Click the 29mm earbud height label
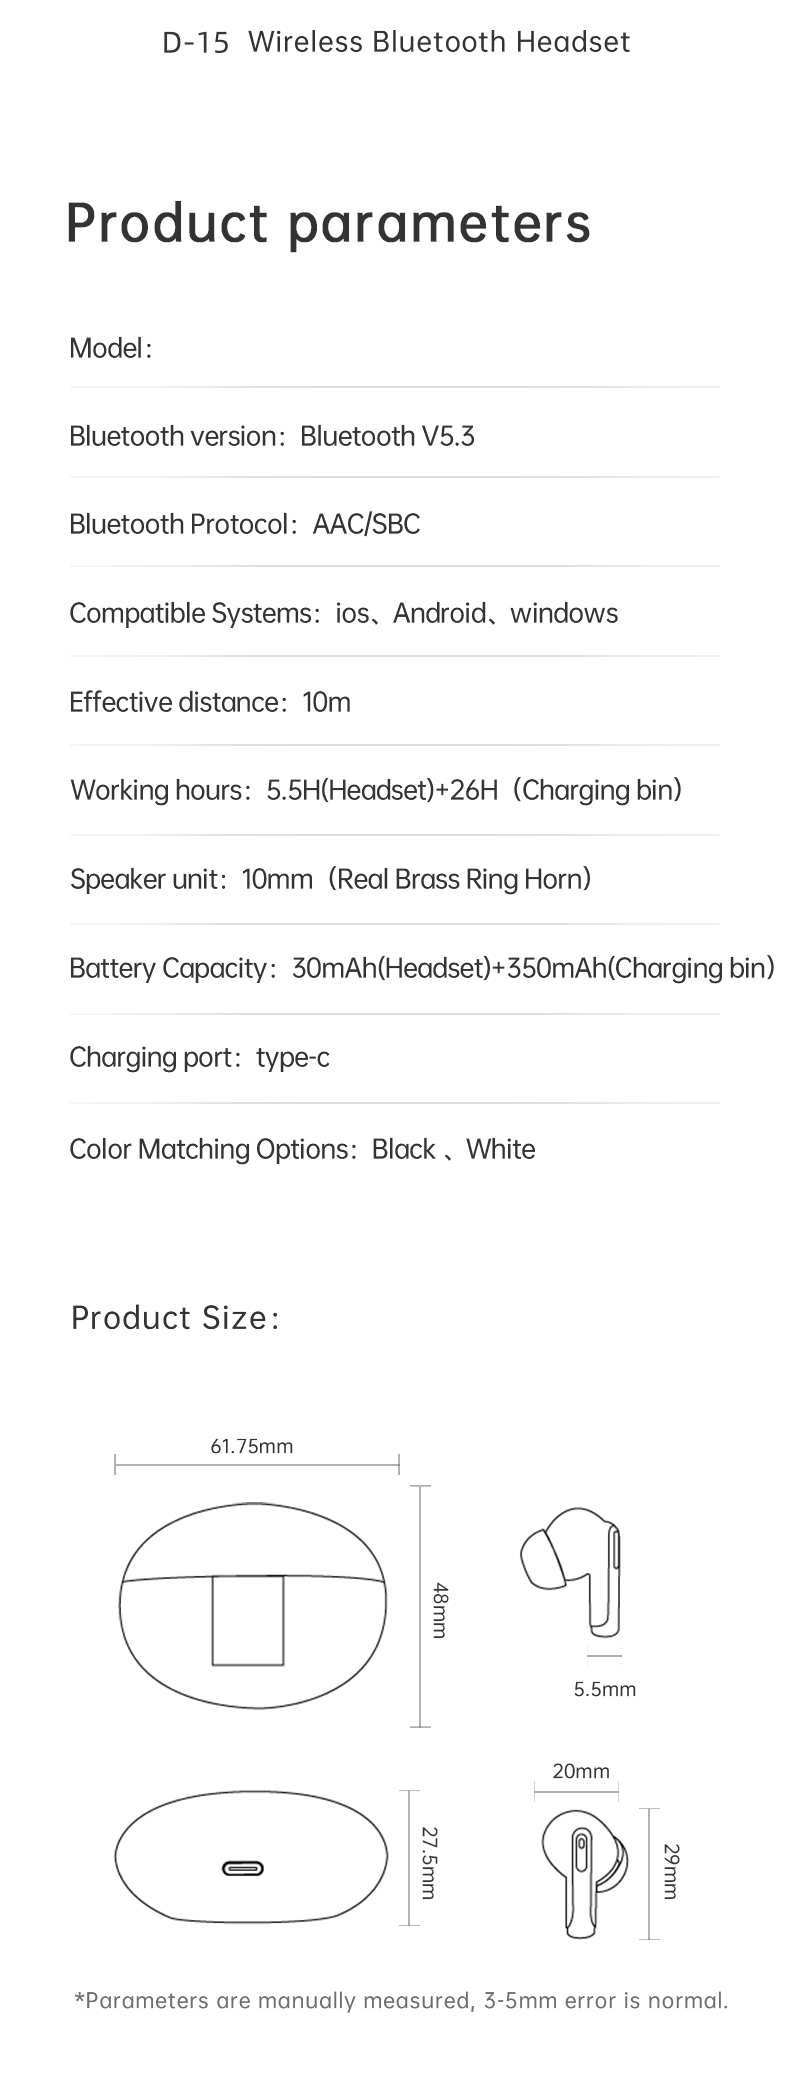Viewport: 790px width, 2075px height. (x=670, y=1872)
